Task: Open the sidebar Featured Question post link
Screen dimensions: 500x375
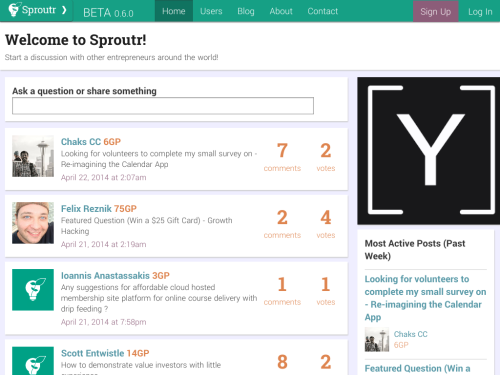Action: coord(417,368)
